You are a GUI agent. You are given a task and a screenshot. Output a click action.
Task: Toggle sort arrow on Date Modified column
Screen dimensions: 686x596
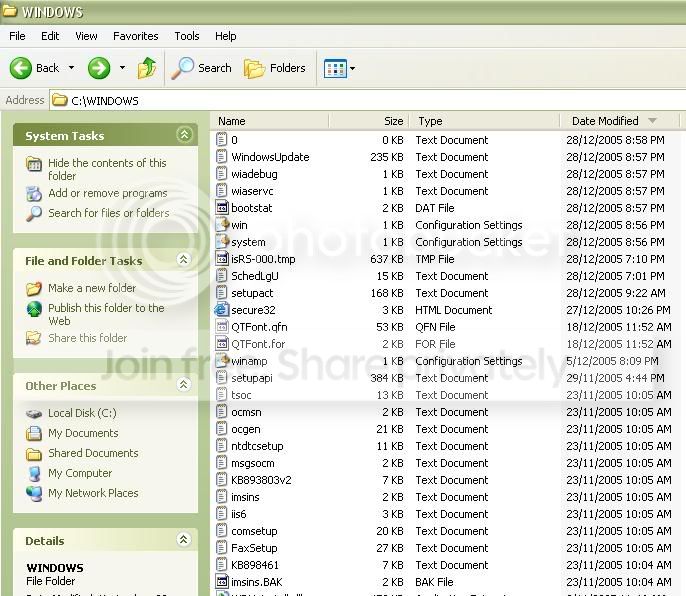tap(652, 120)
